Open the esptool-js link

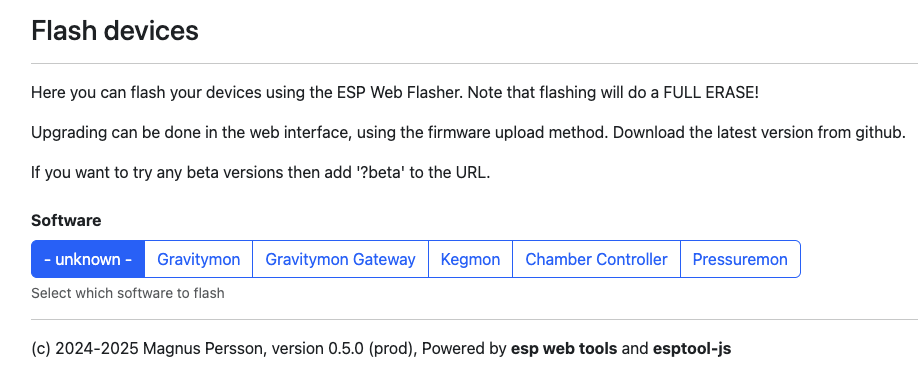(x=692, y=350)
